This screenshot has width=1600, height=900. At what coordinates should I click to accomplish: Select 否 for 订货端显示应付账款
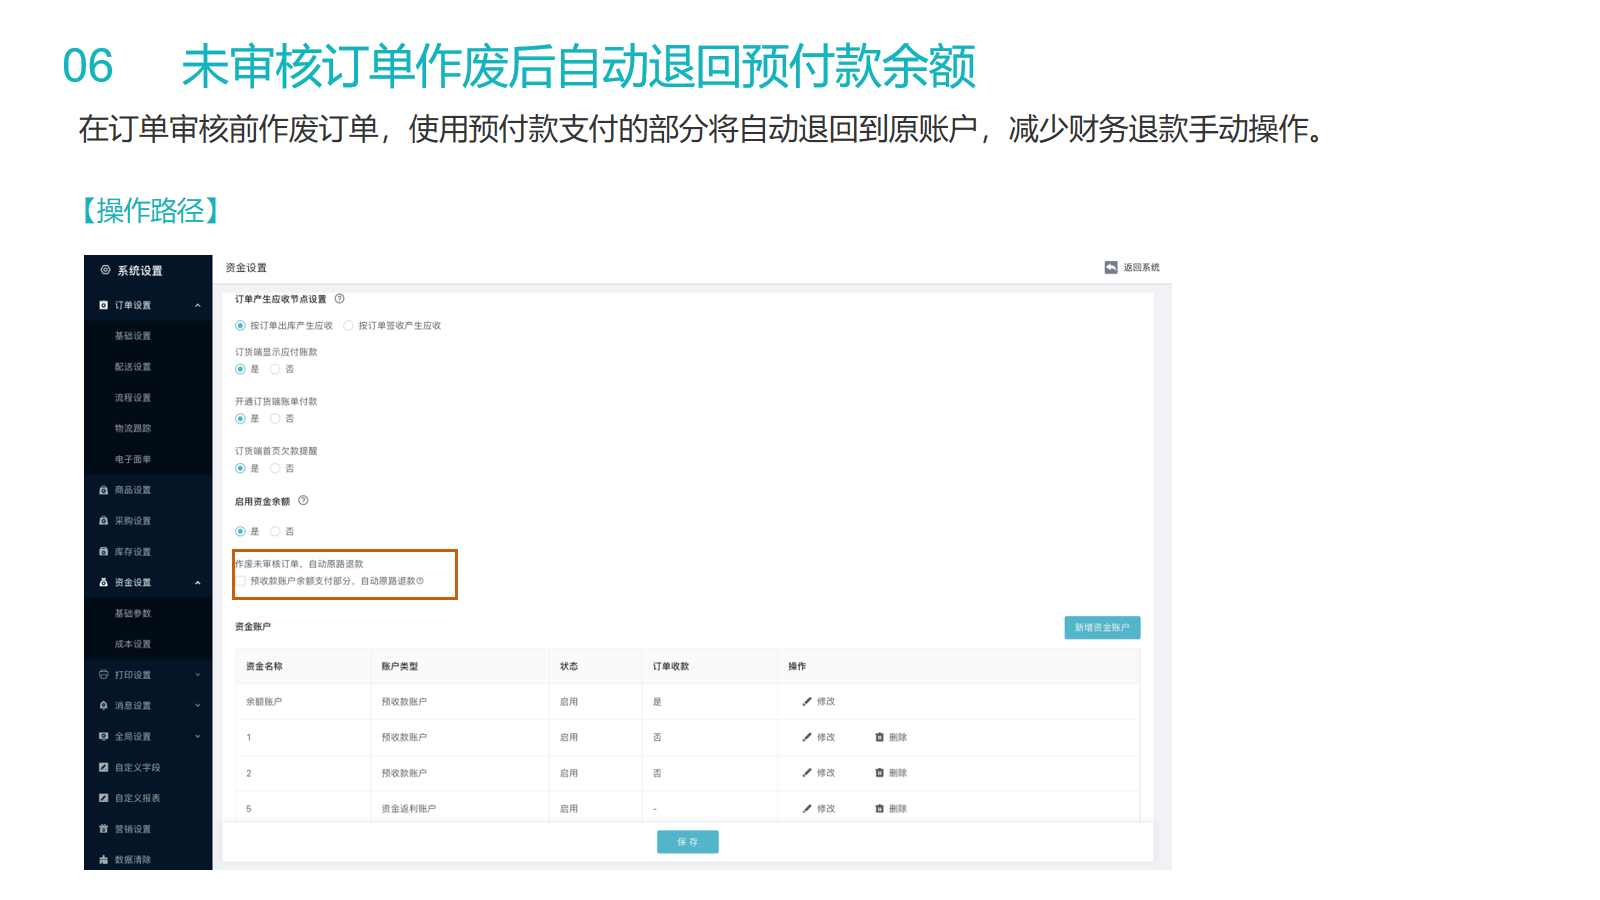tap(275, 369)
